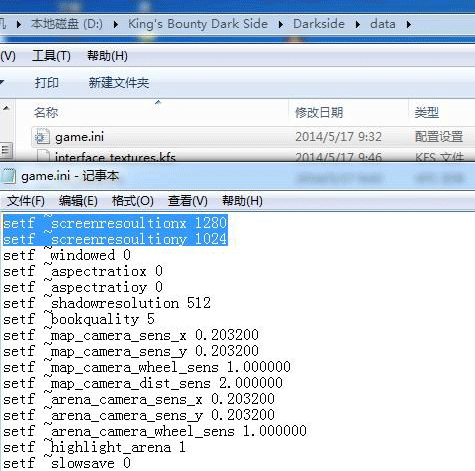Open Explorer 帮助(H) menu
Screen dimensions: 475x471
coord(107,56)
